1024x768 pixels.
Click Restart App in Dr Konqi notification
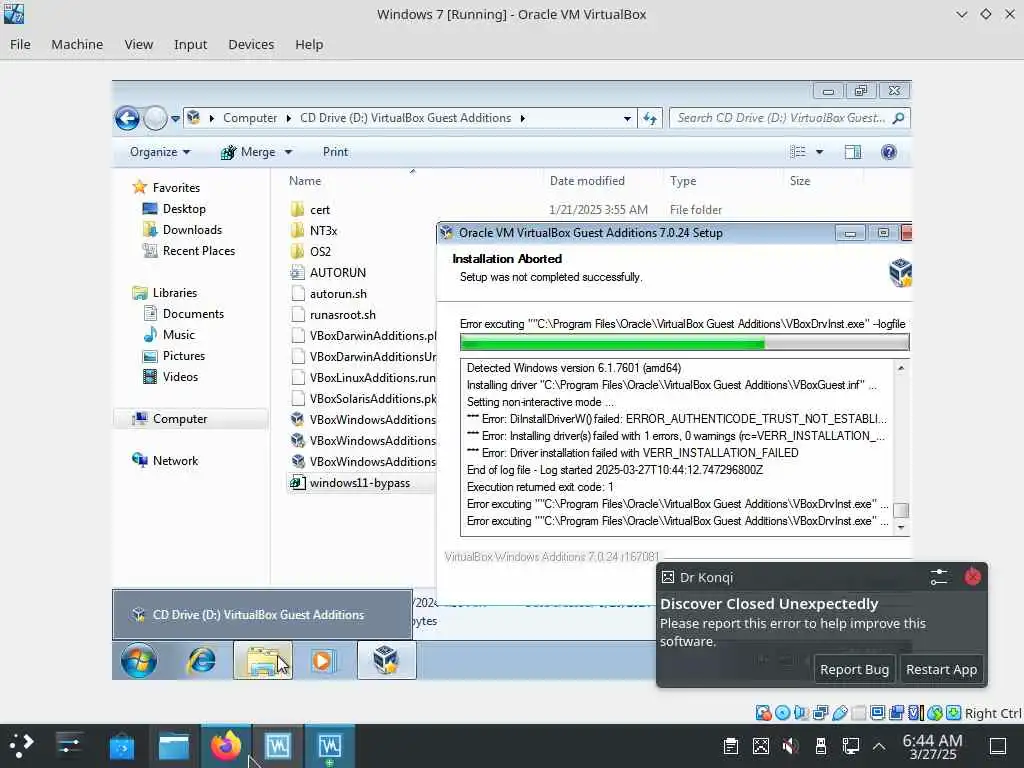941,669
